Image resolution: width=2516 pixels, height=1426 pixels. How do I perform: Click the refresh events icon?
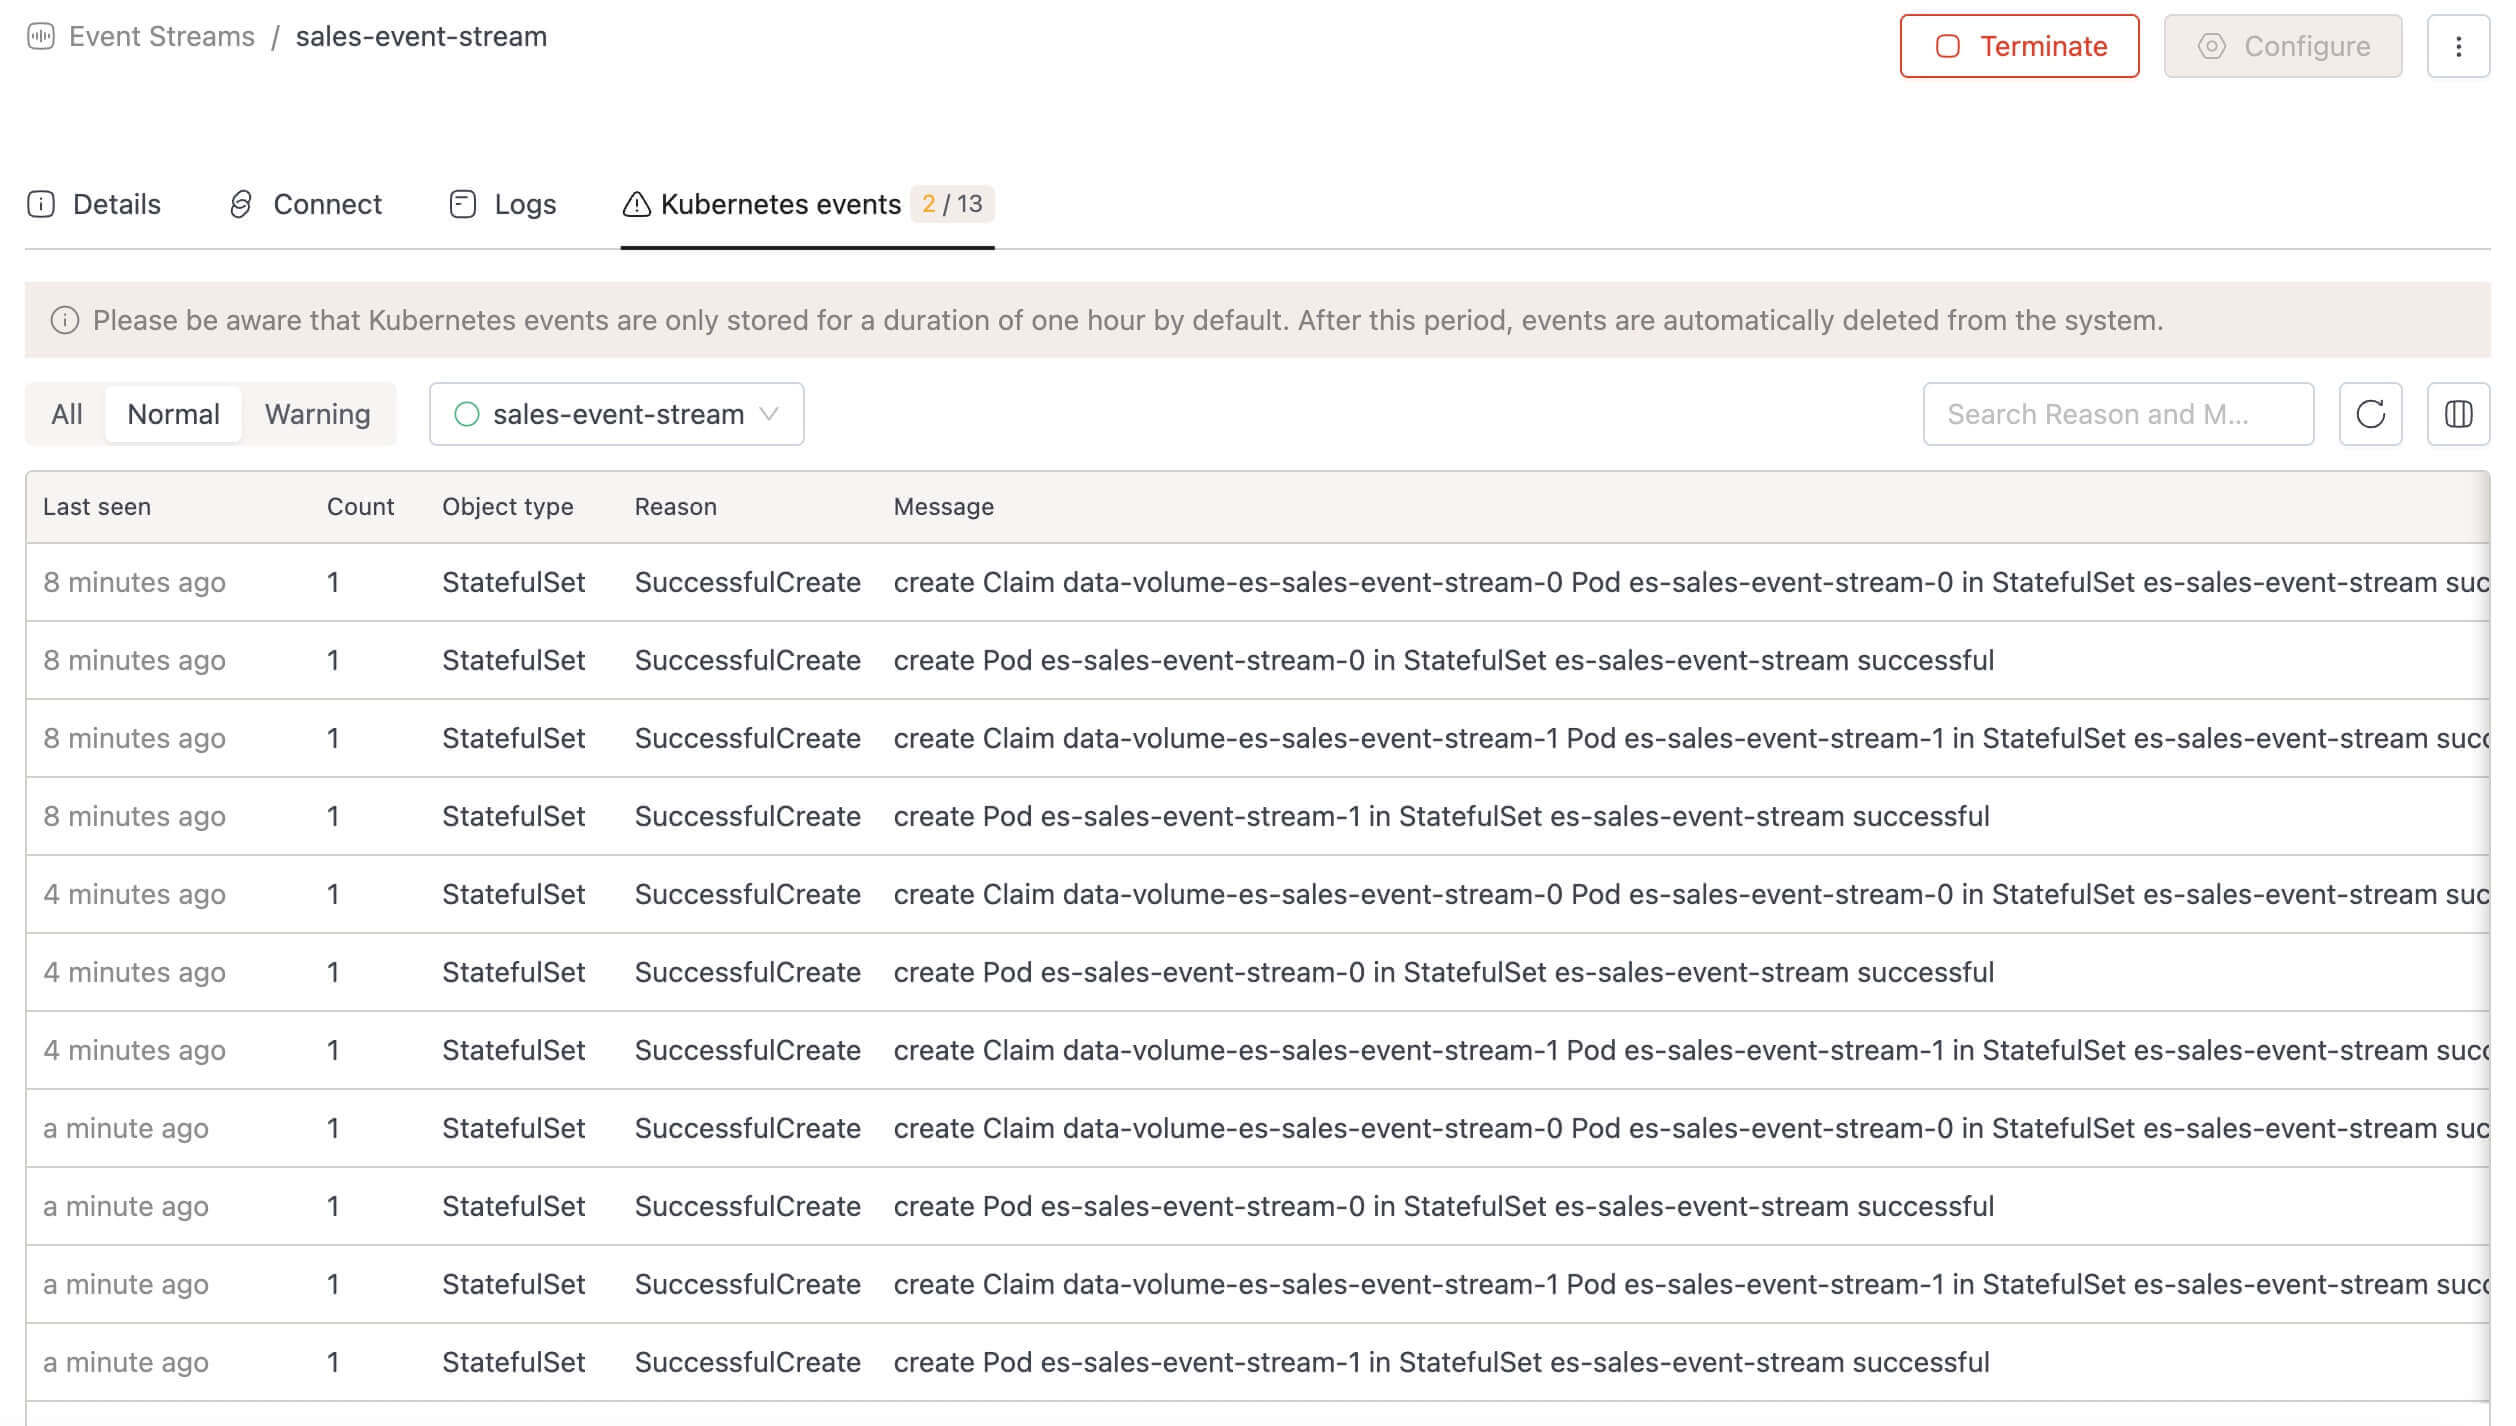coord(2370,414)
